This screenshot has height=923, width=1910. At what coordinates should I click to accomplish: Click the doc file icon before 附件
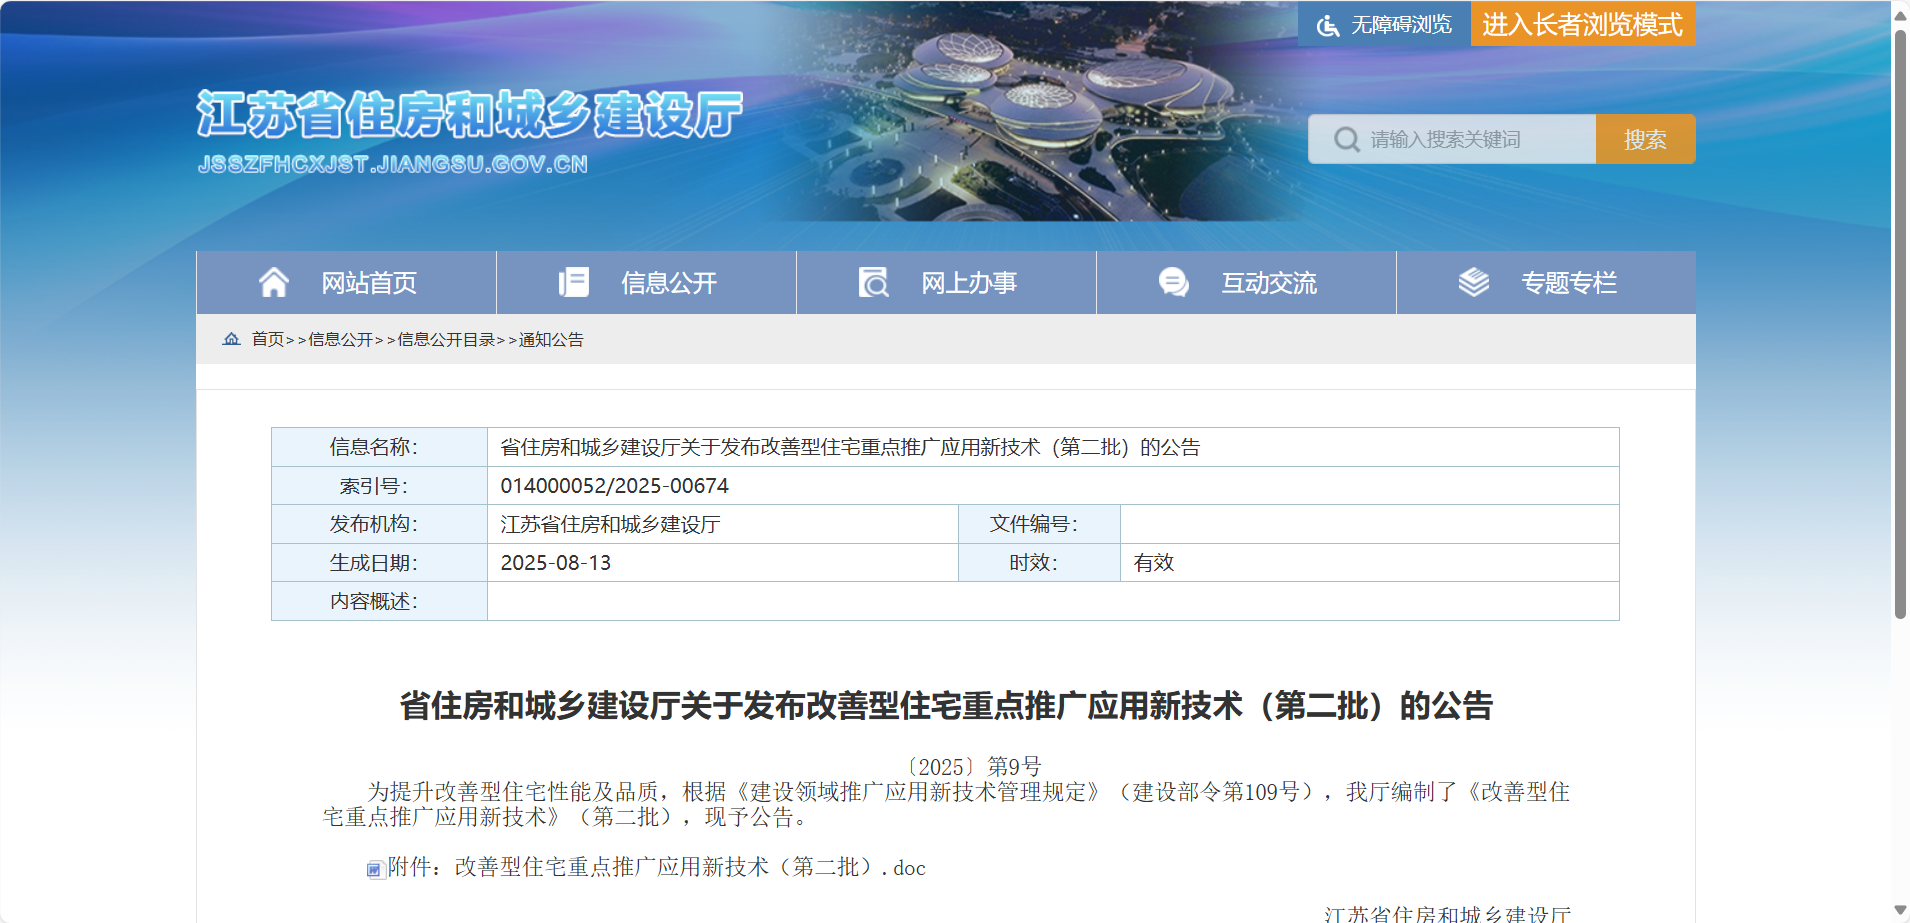pyautogui.click(x=375, y=869)
